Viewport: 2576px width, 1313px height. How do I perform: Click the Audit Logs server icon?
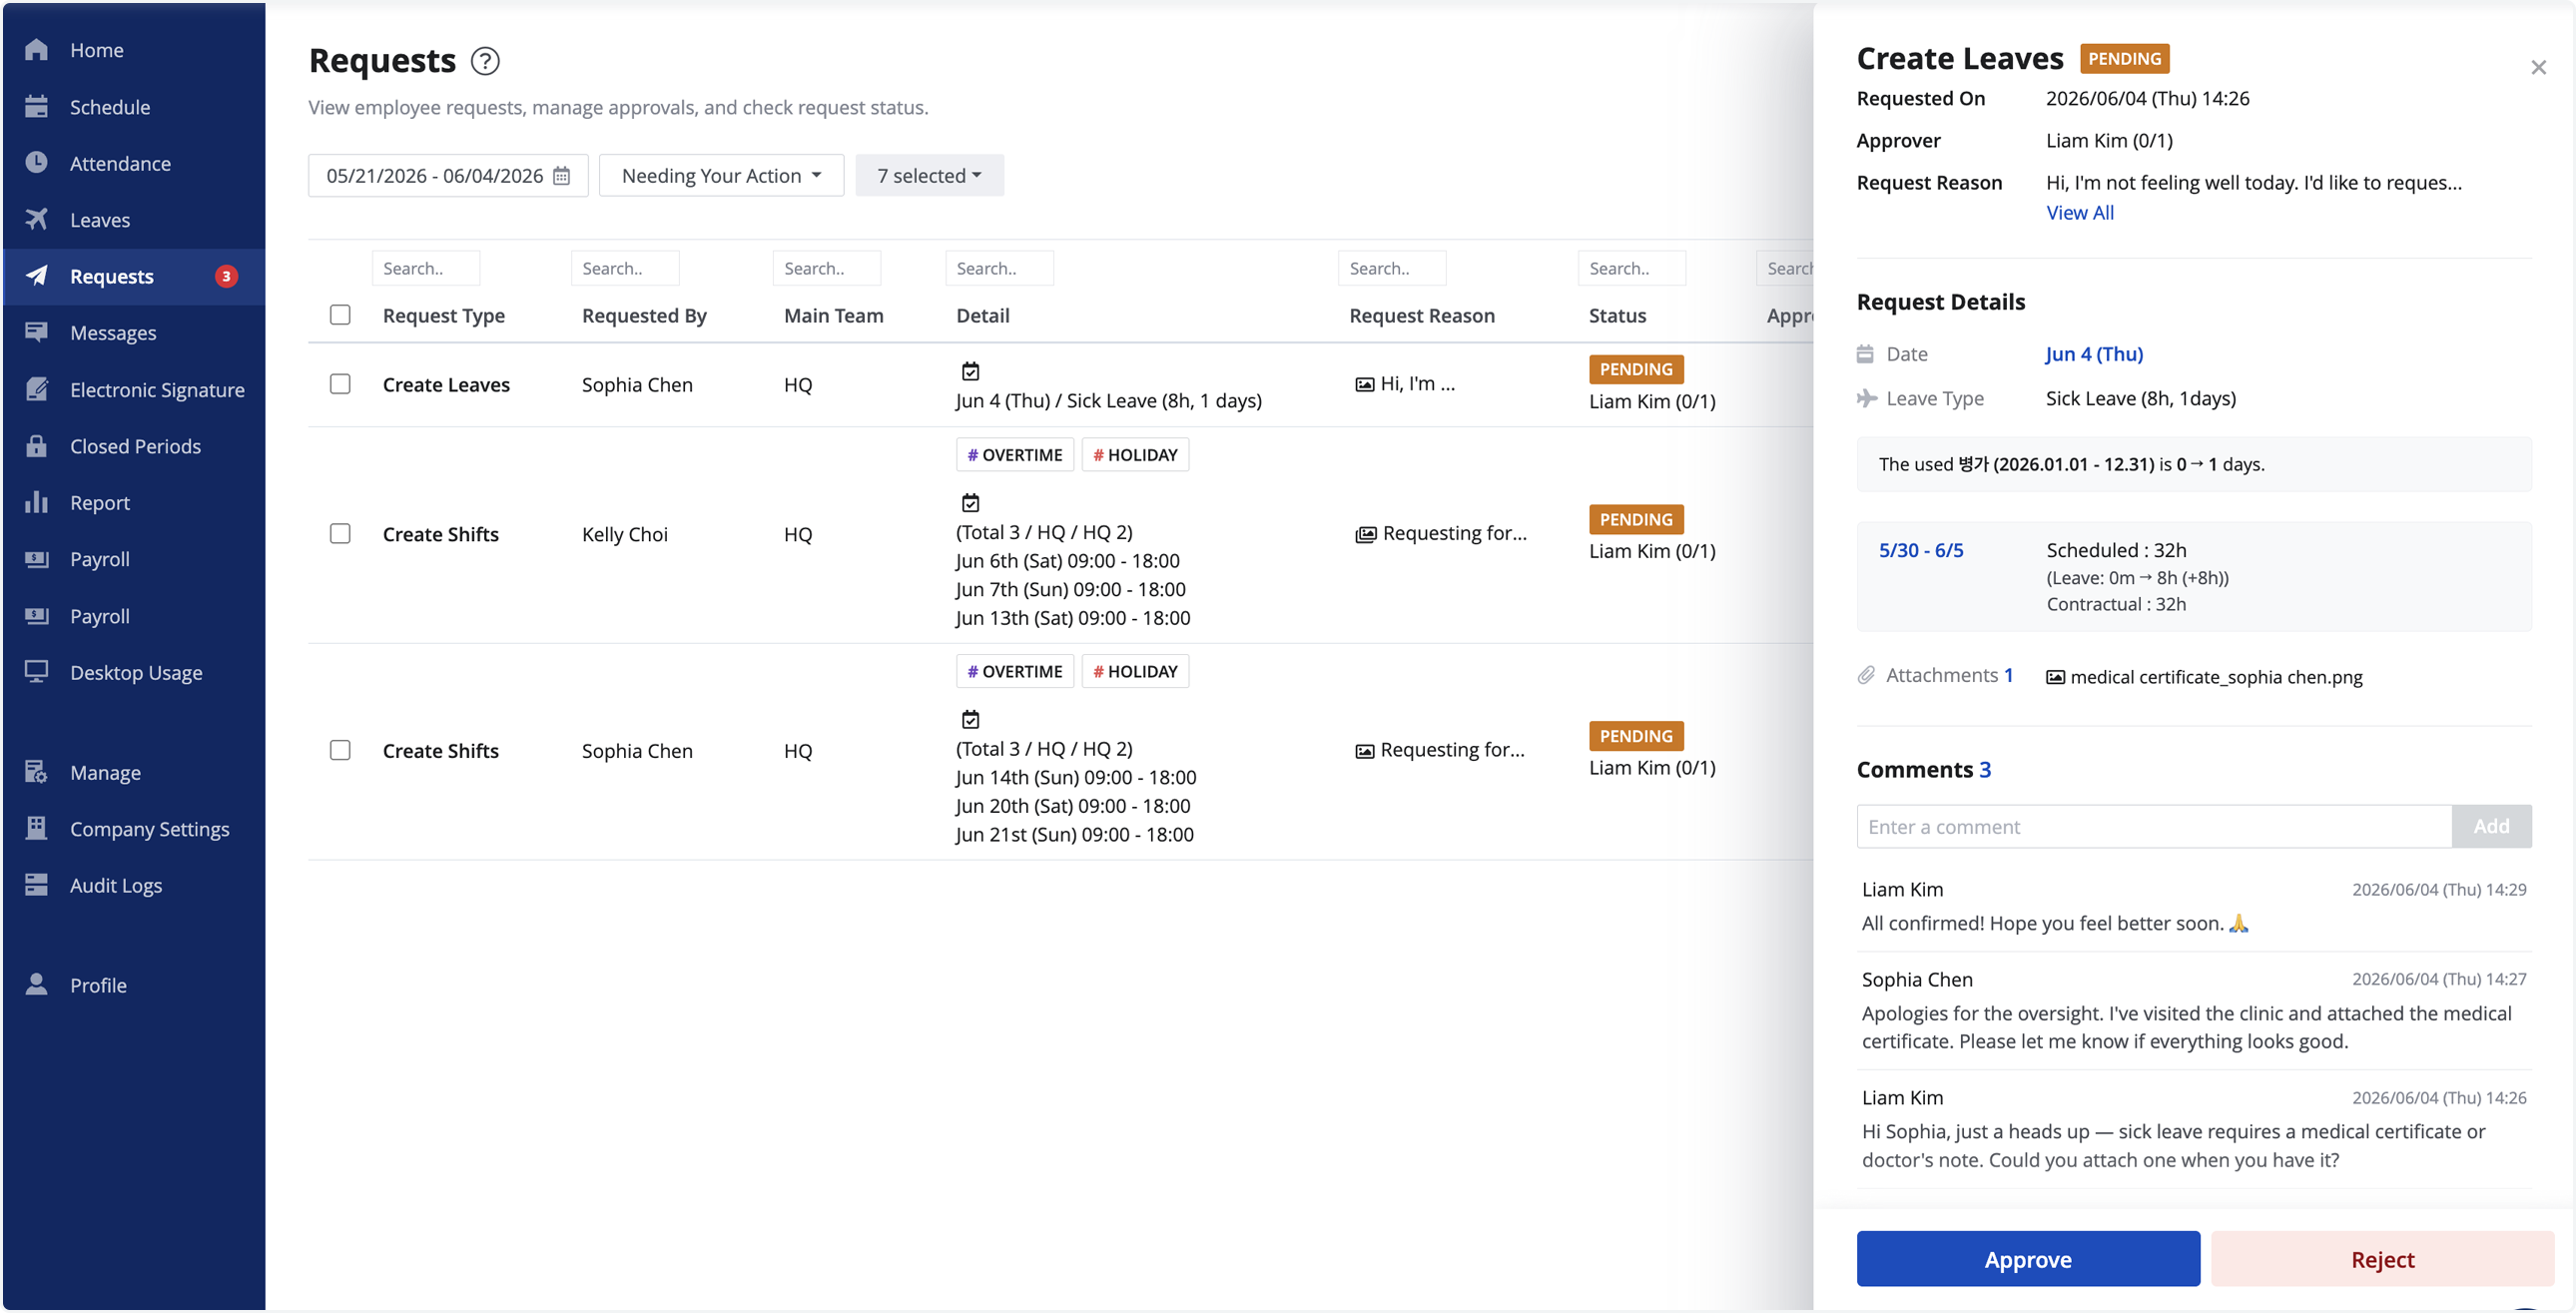pos(37,886)
